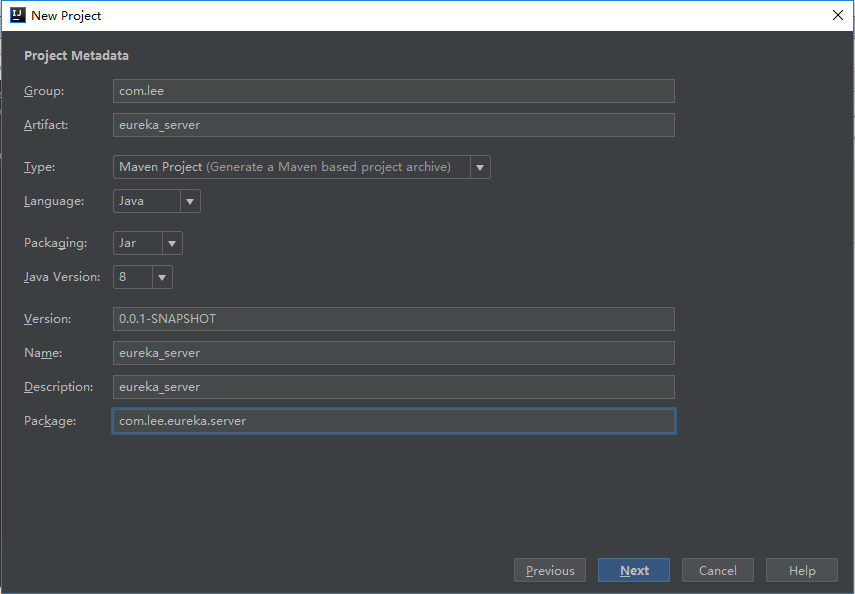Open the Packaging dropdown arrow

tap(172, 243)
